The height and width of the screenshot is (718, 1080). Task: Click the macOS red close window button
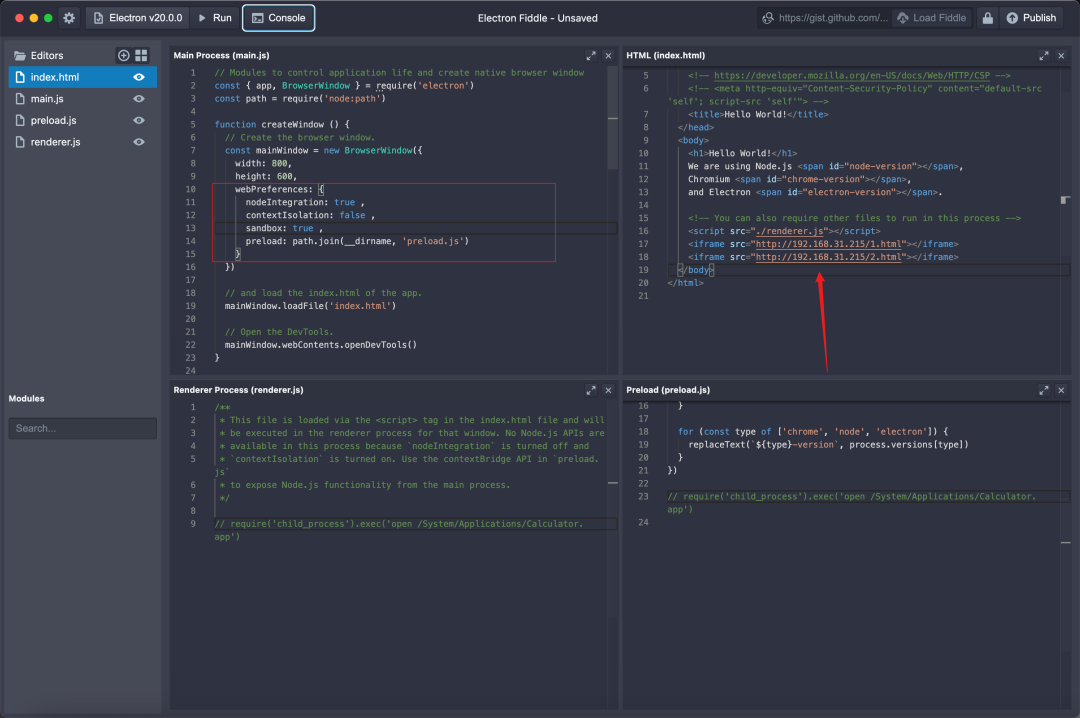coord(19,18)
